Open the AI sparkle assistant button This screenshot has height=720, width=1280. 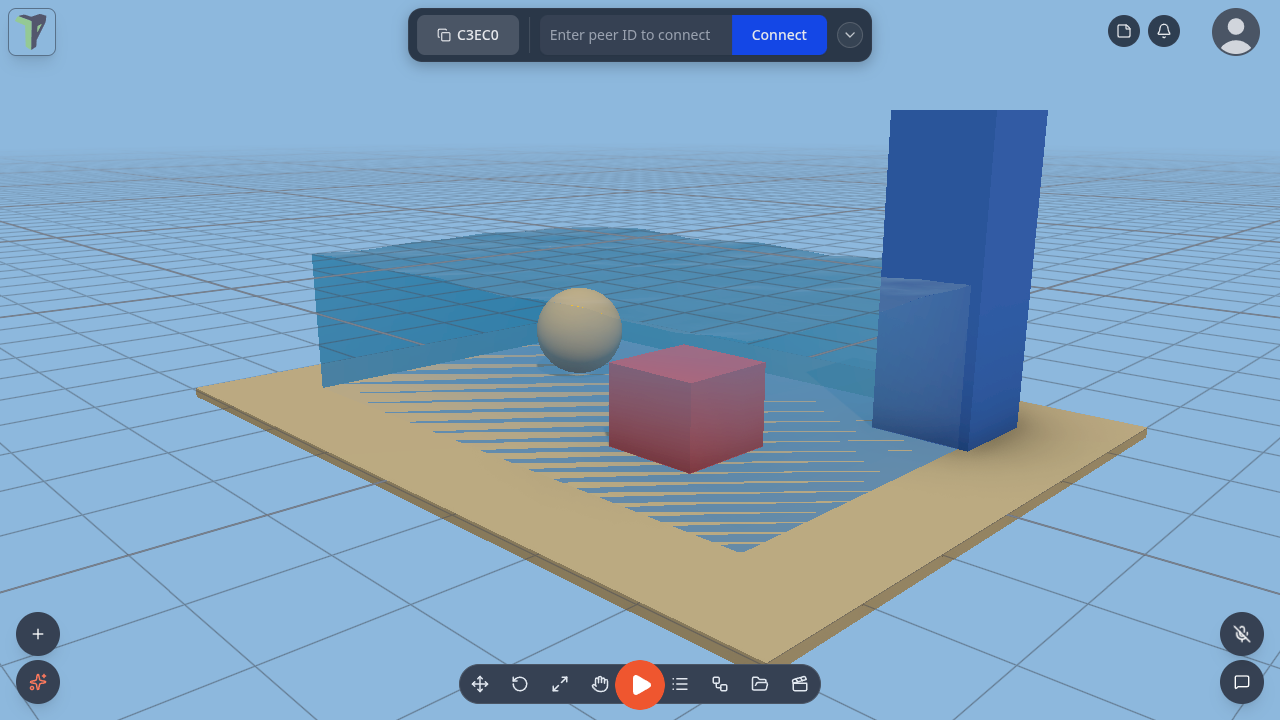38,682
